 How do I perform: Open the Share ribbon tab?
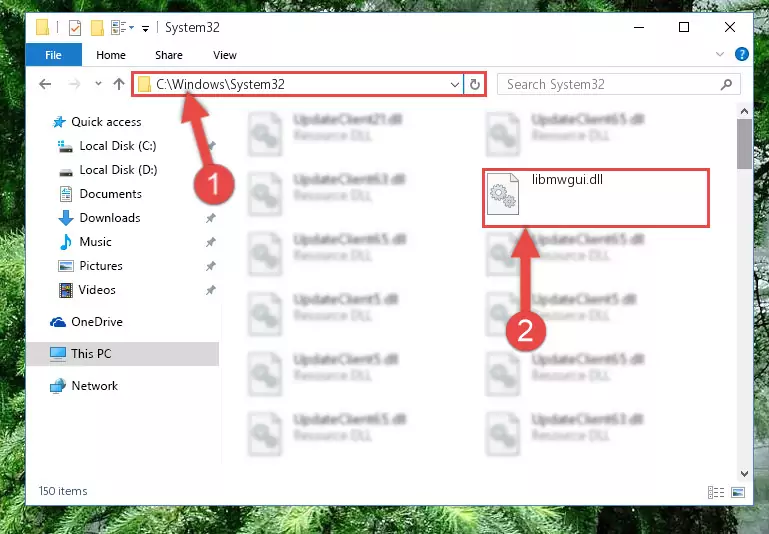click(x=169, y=55)
